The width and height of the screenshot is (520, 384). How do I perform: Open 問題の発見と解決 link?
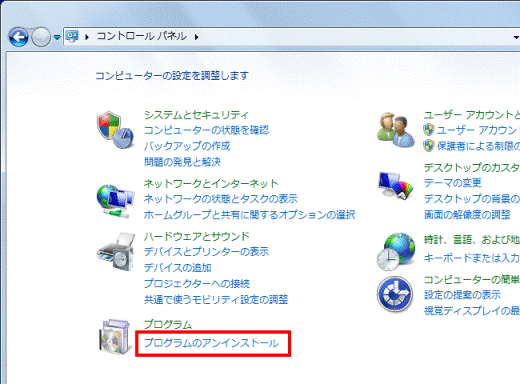coord(182,162)
